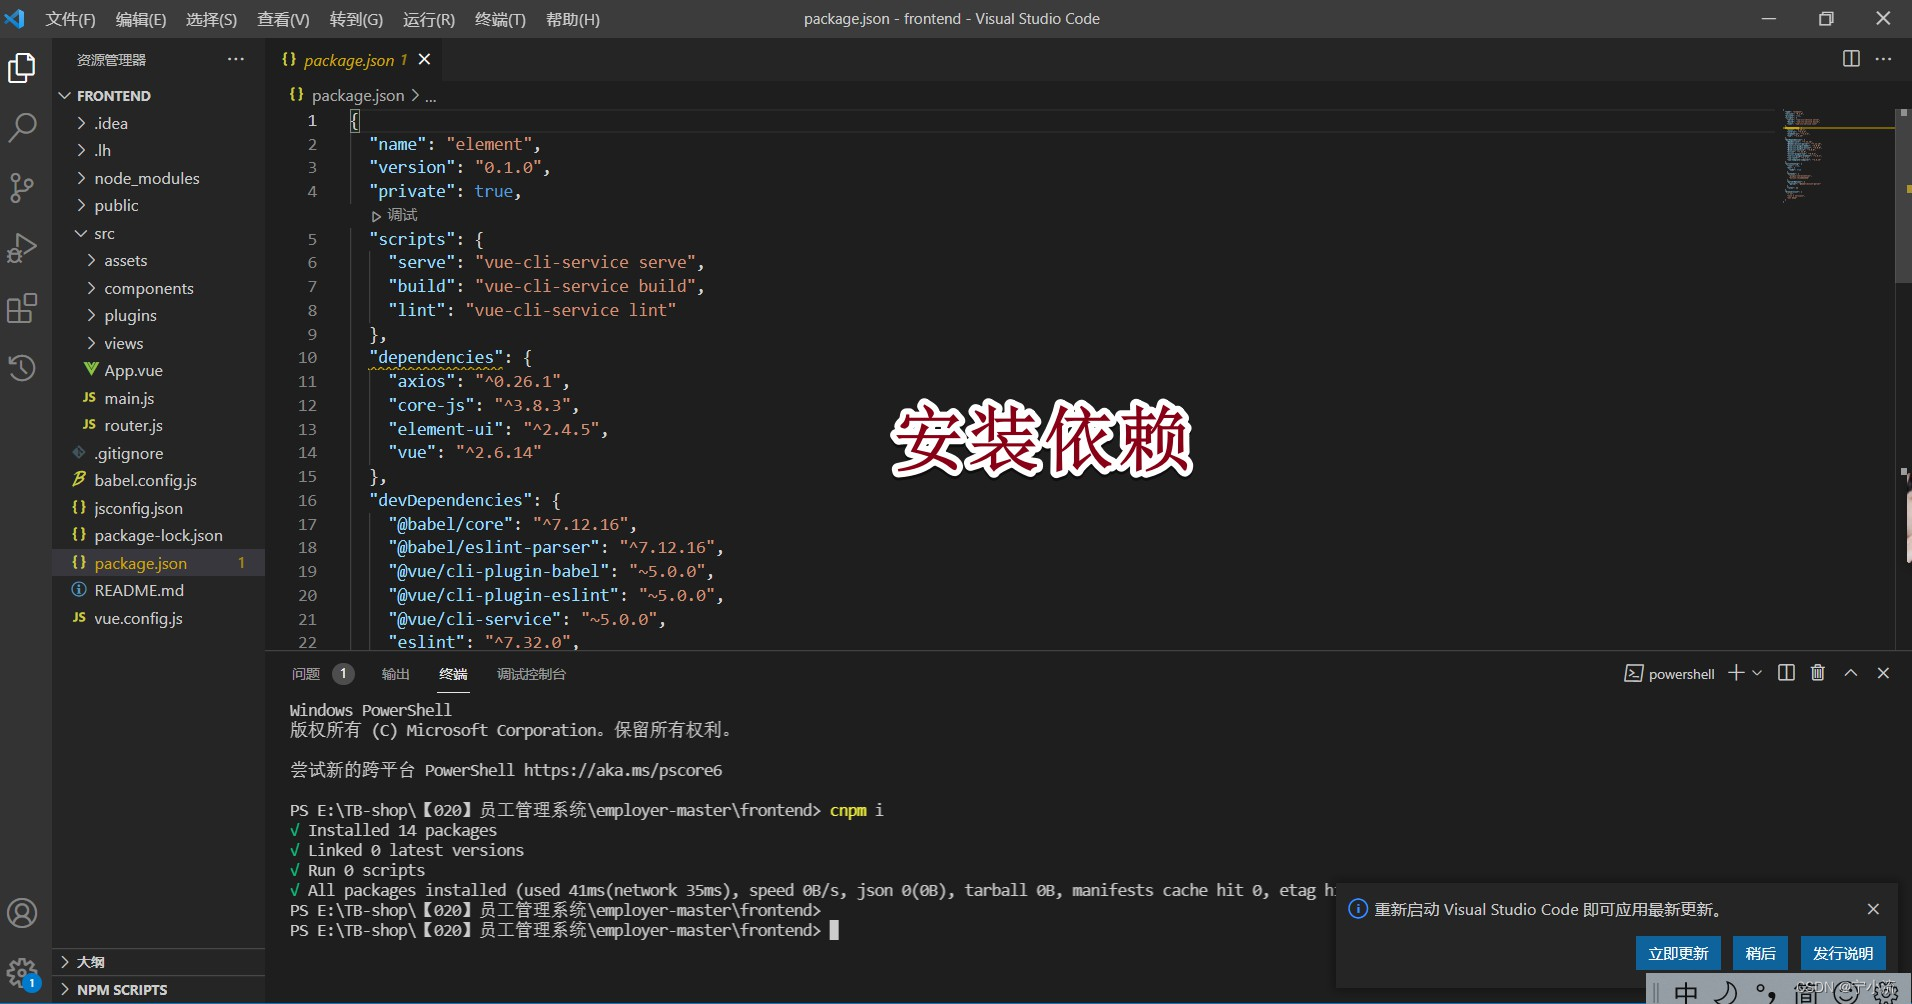Open the Search view in activity bar
1912x1004 pixels.
click(22, 127)
